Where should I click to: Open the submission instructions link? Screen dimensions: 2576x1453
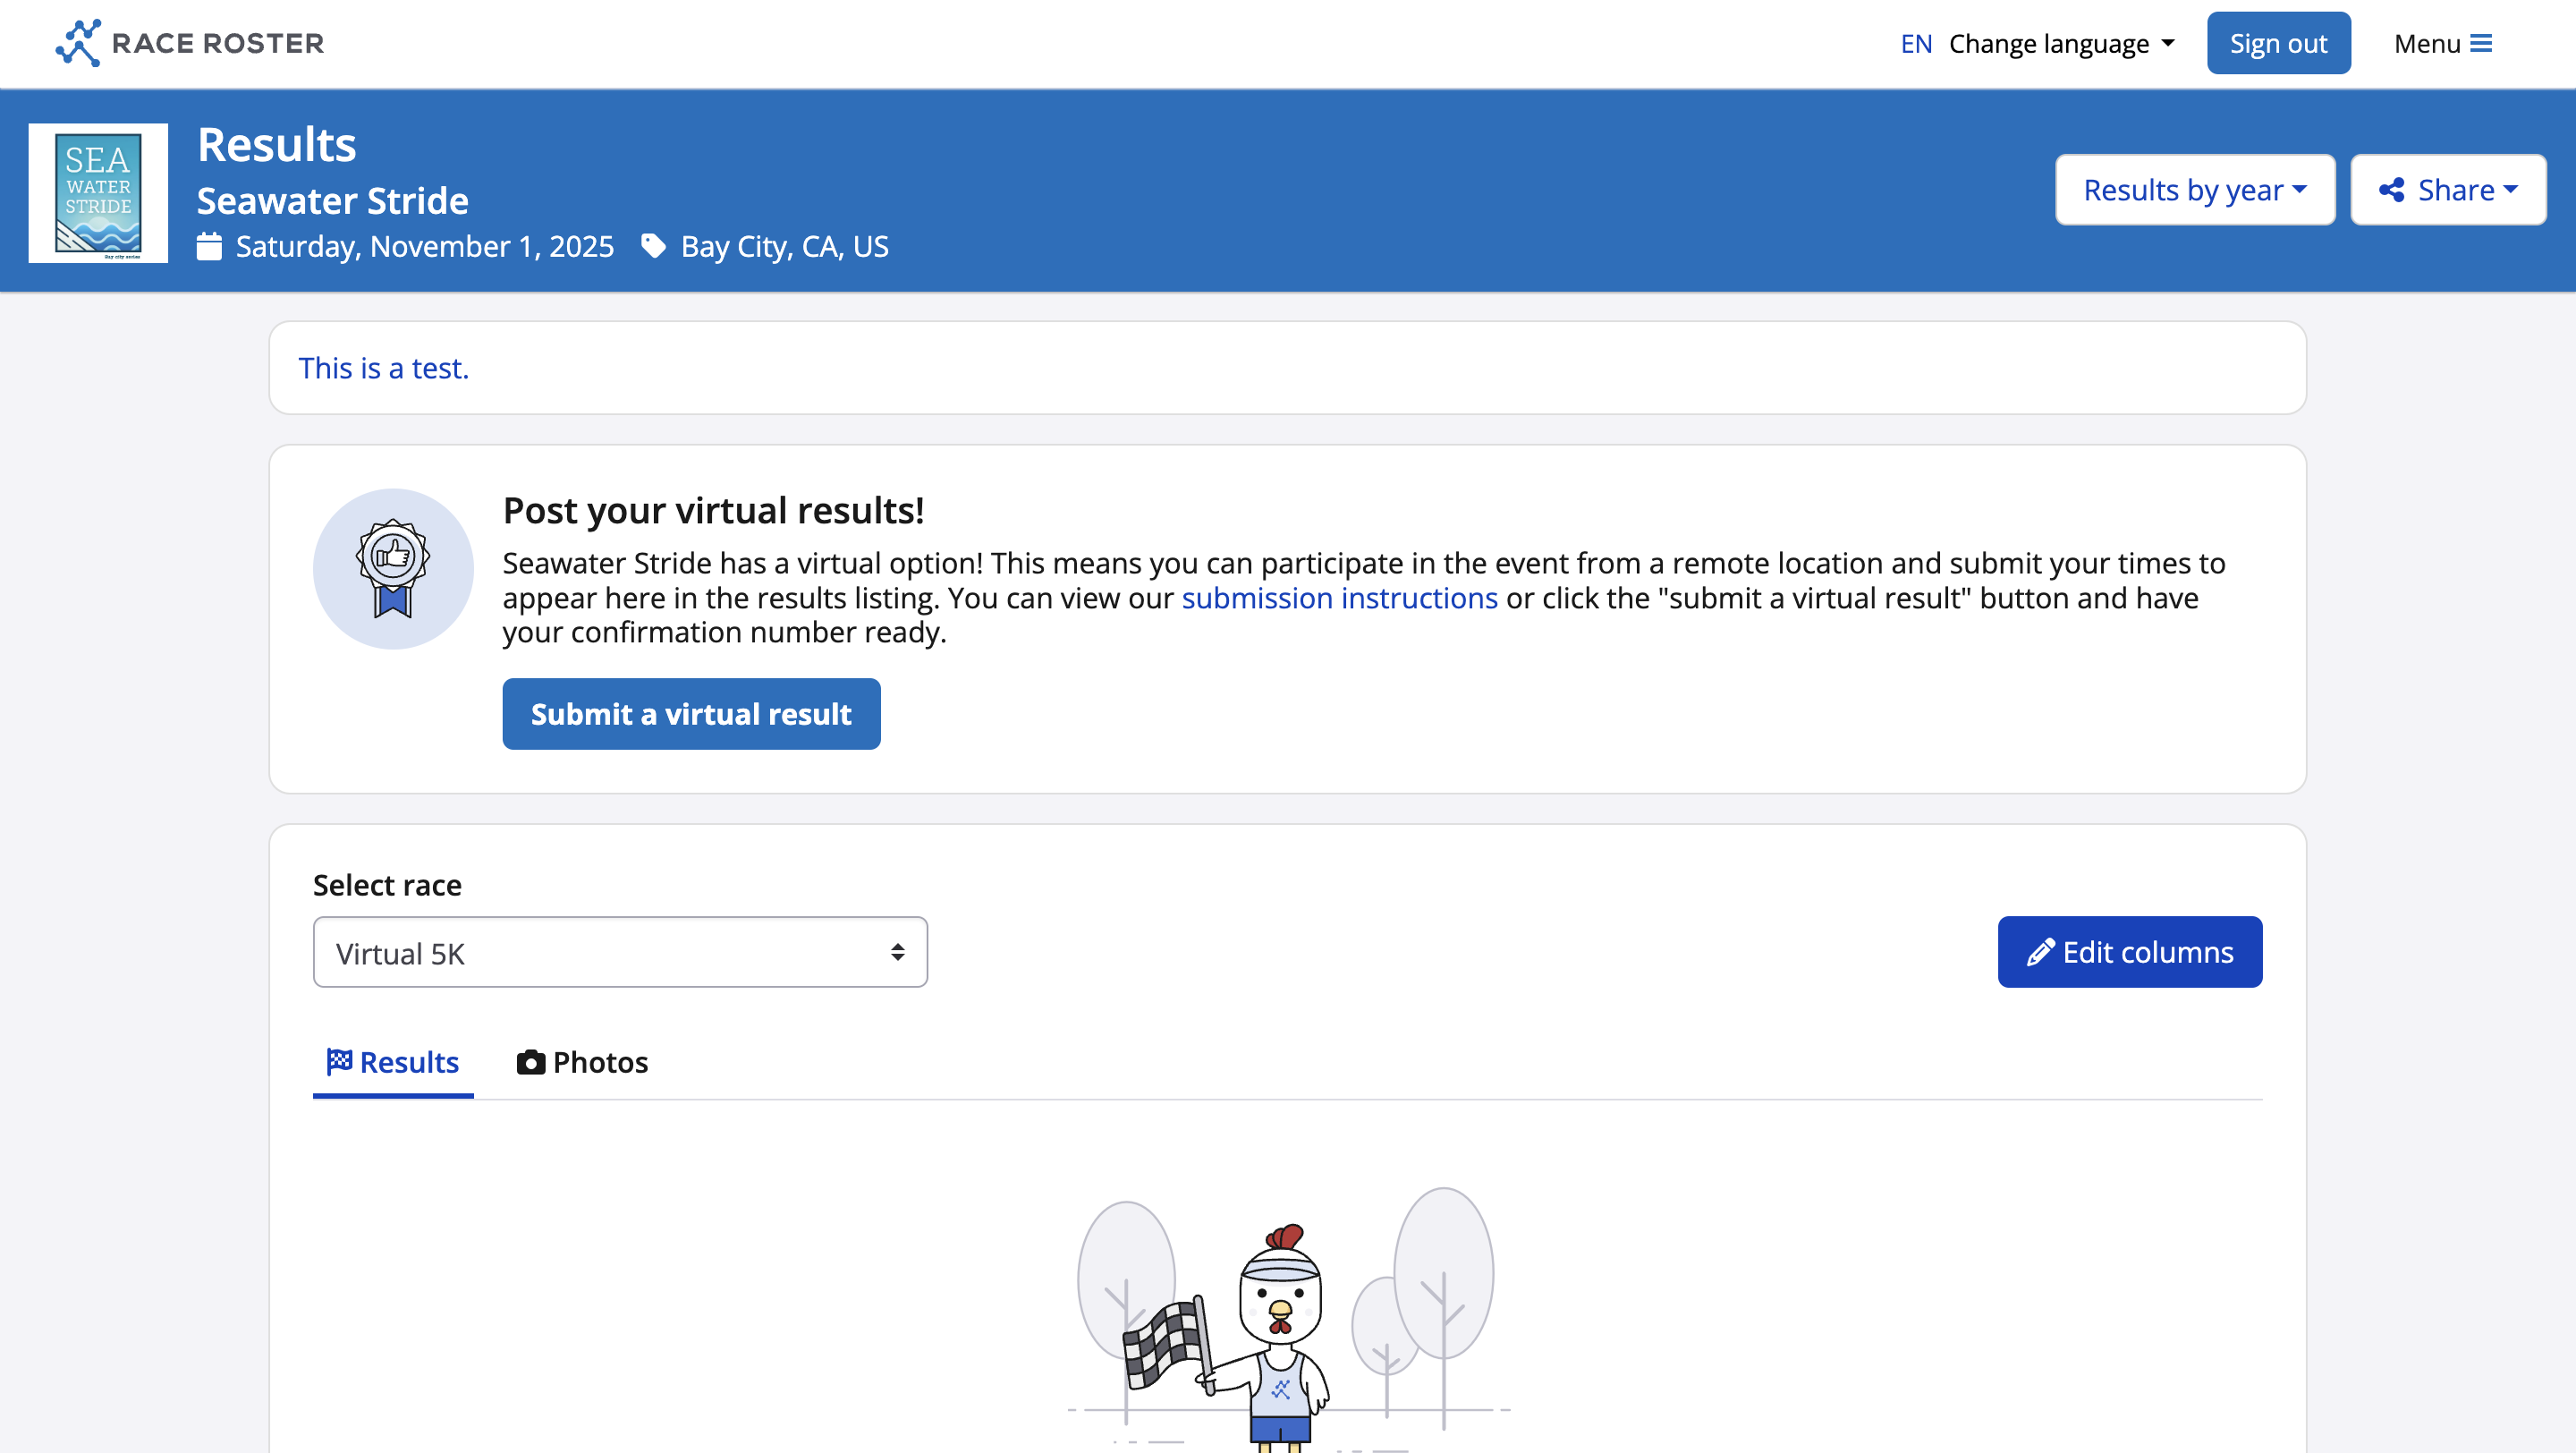1339,598
